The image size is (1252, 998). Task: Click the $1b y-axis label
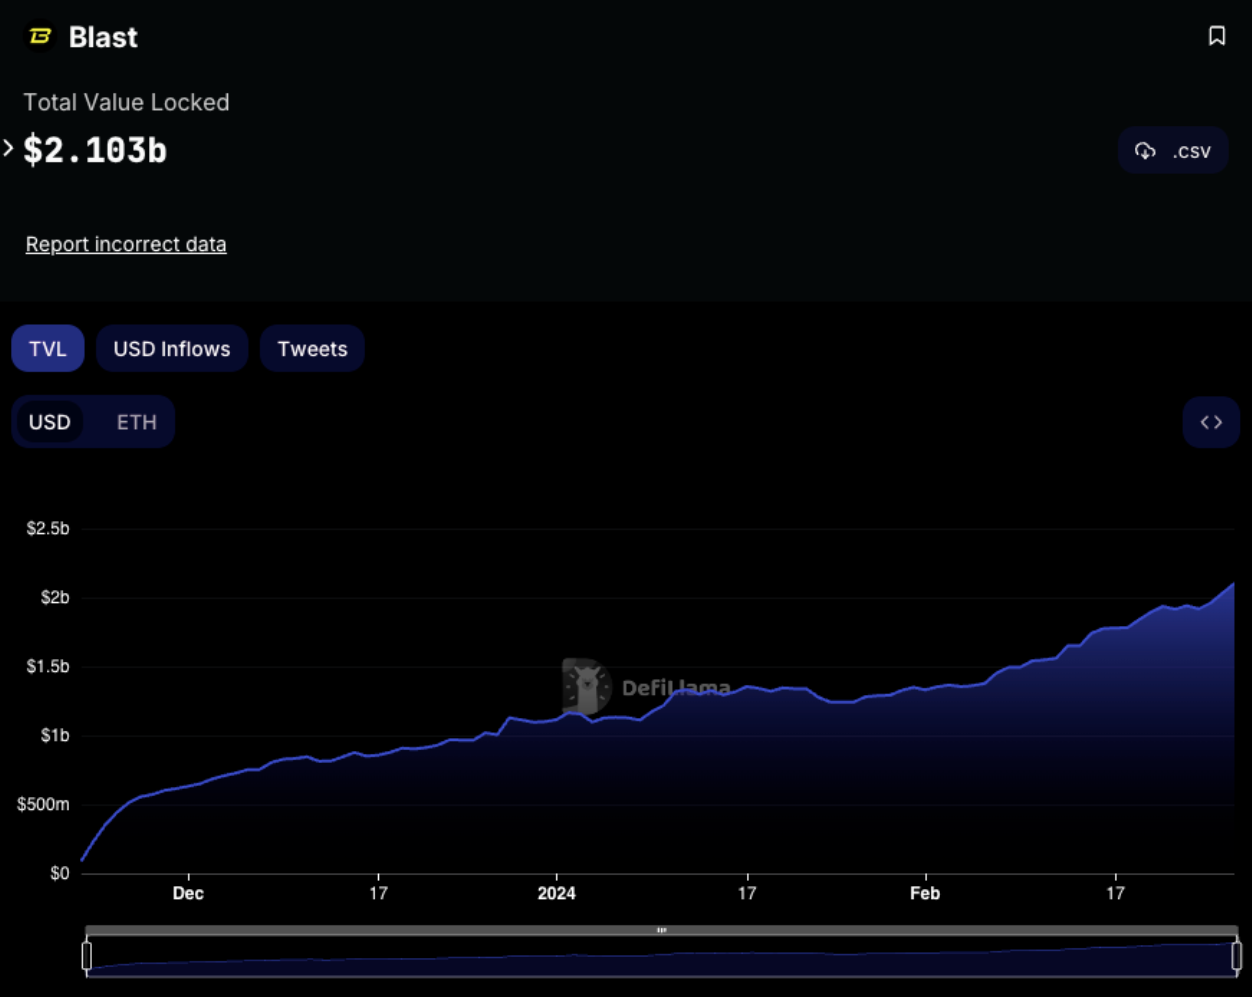(55, 735)
